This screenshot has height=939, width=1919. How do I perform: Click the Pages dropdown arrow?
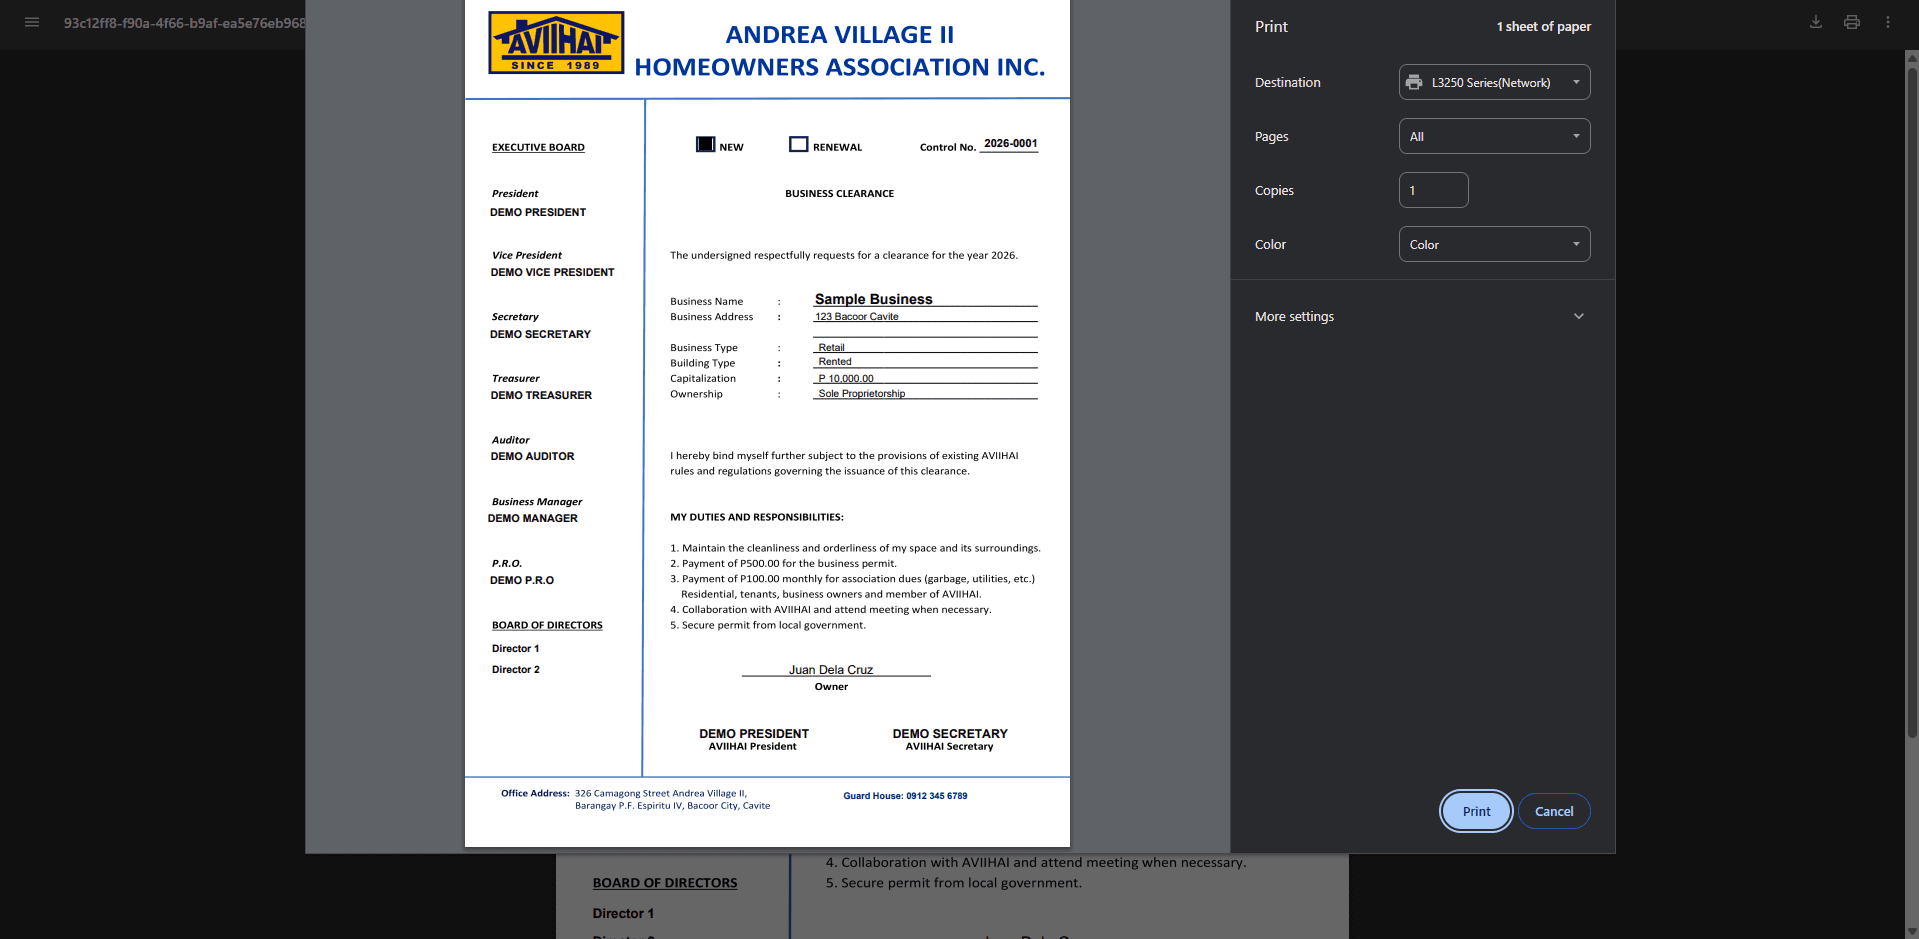tap(1576, 136)
